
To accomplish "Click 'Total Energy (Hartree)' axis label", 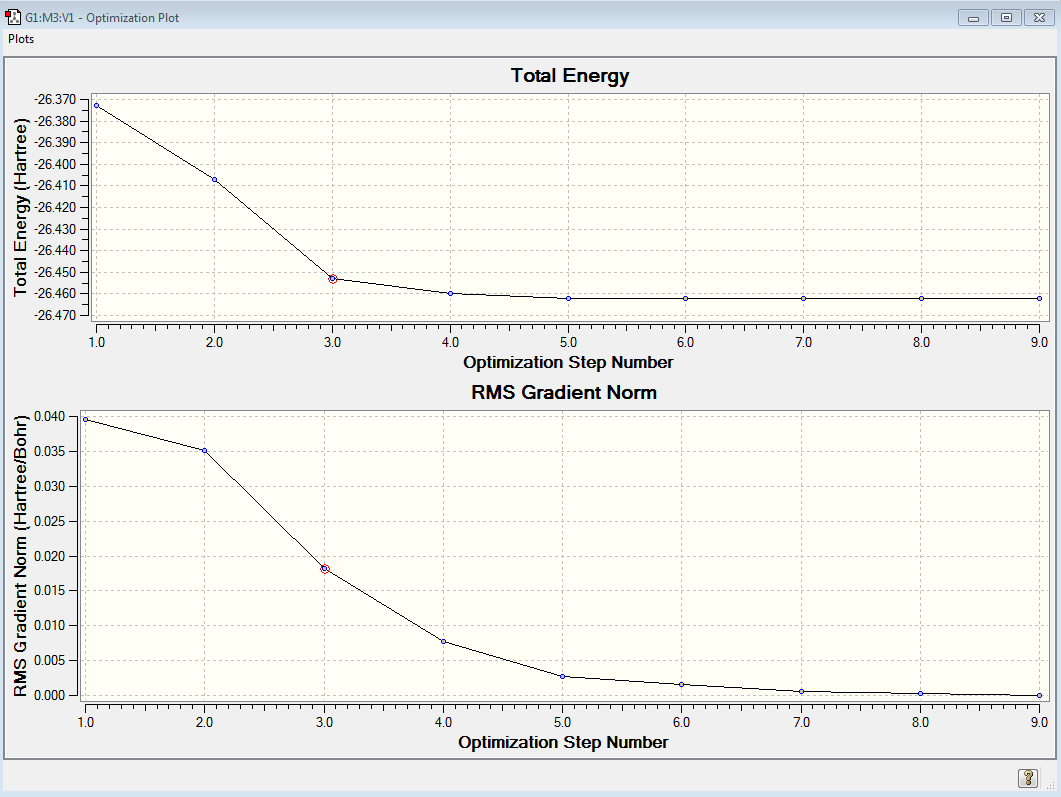I will (x=20, y=208).
